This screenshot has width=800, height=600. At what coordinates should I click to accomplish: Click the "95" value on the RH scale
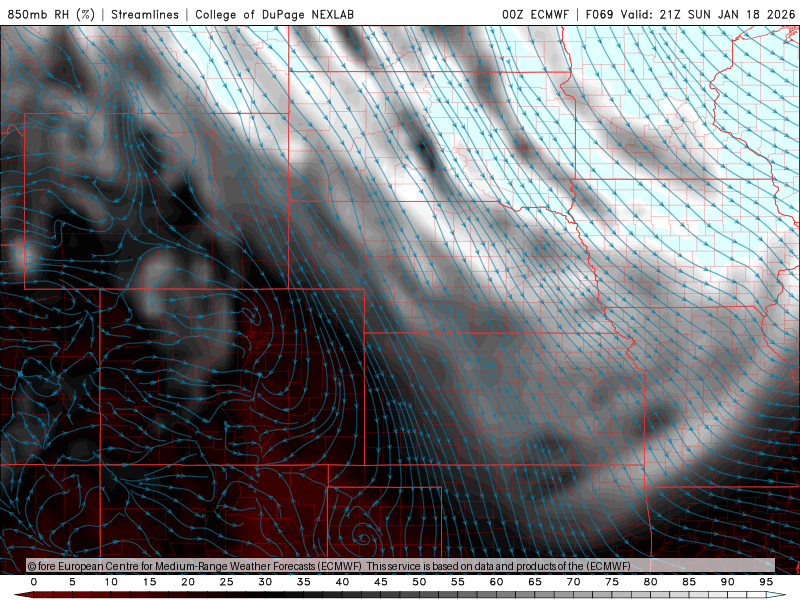pyautogui.click(x=766, y=582)
